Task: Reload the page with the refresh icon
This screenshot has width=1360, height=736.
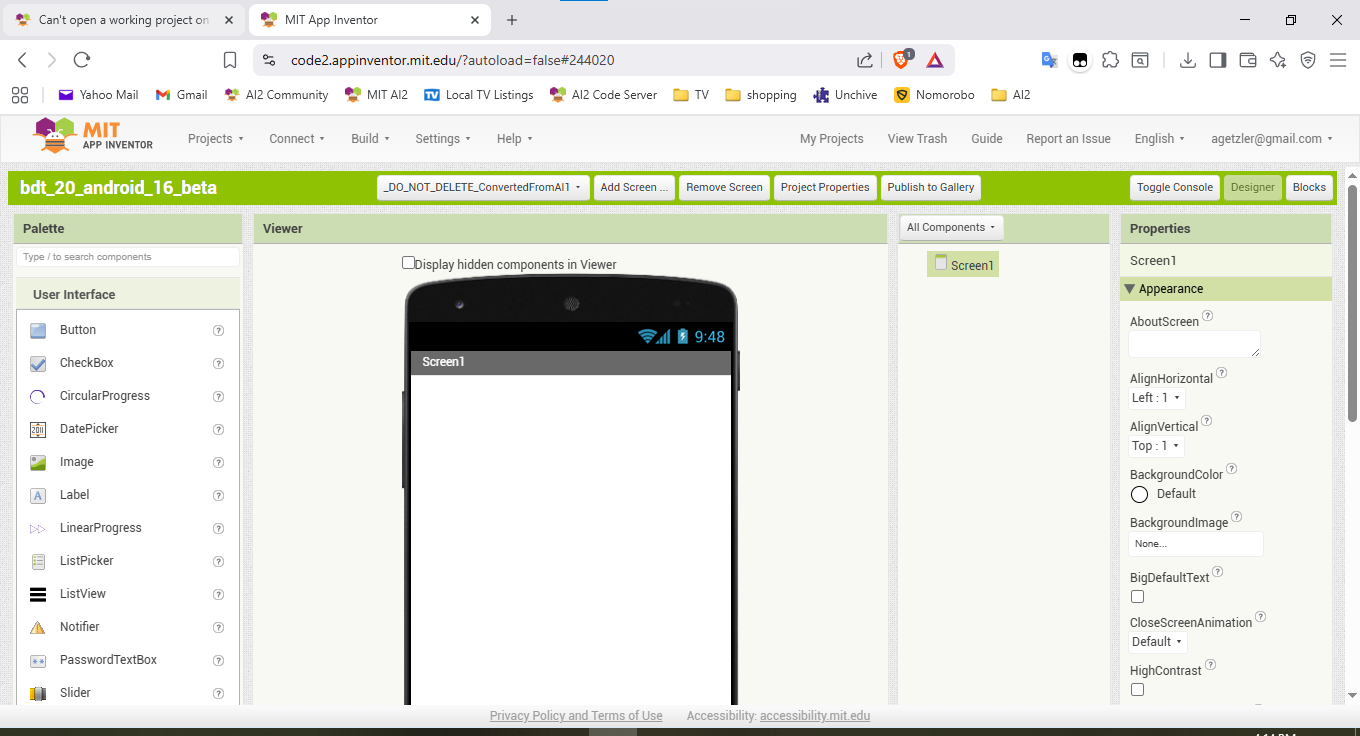Action: 82,60
